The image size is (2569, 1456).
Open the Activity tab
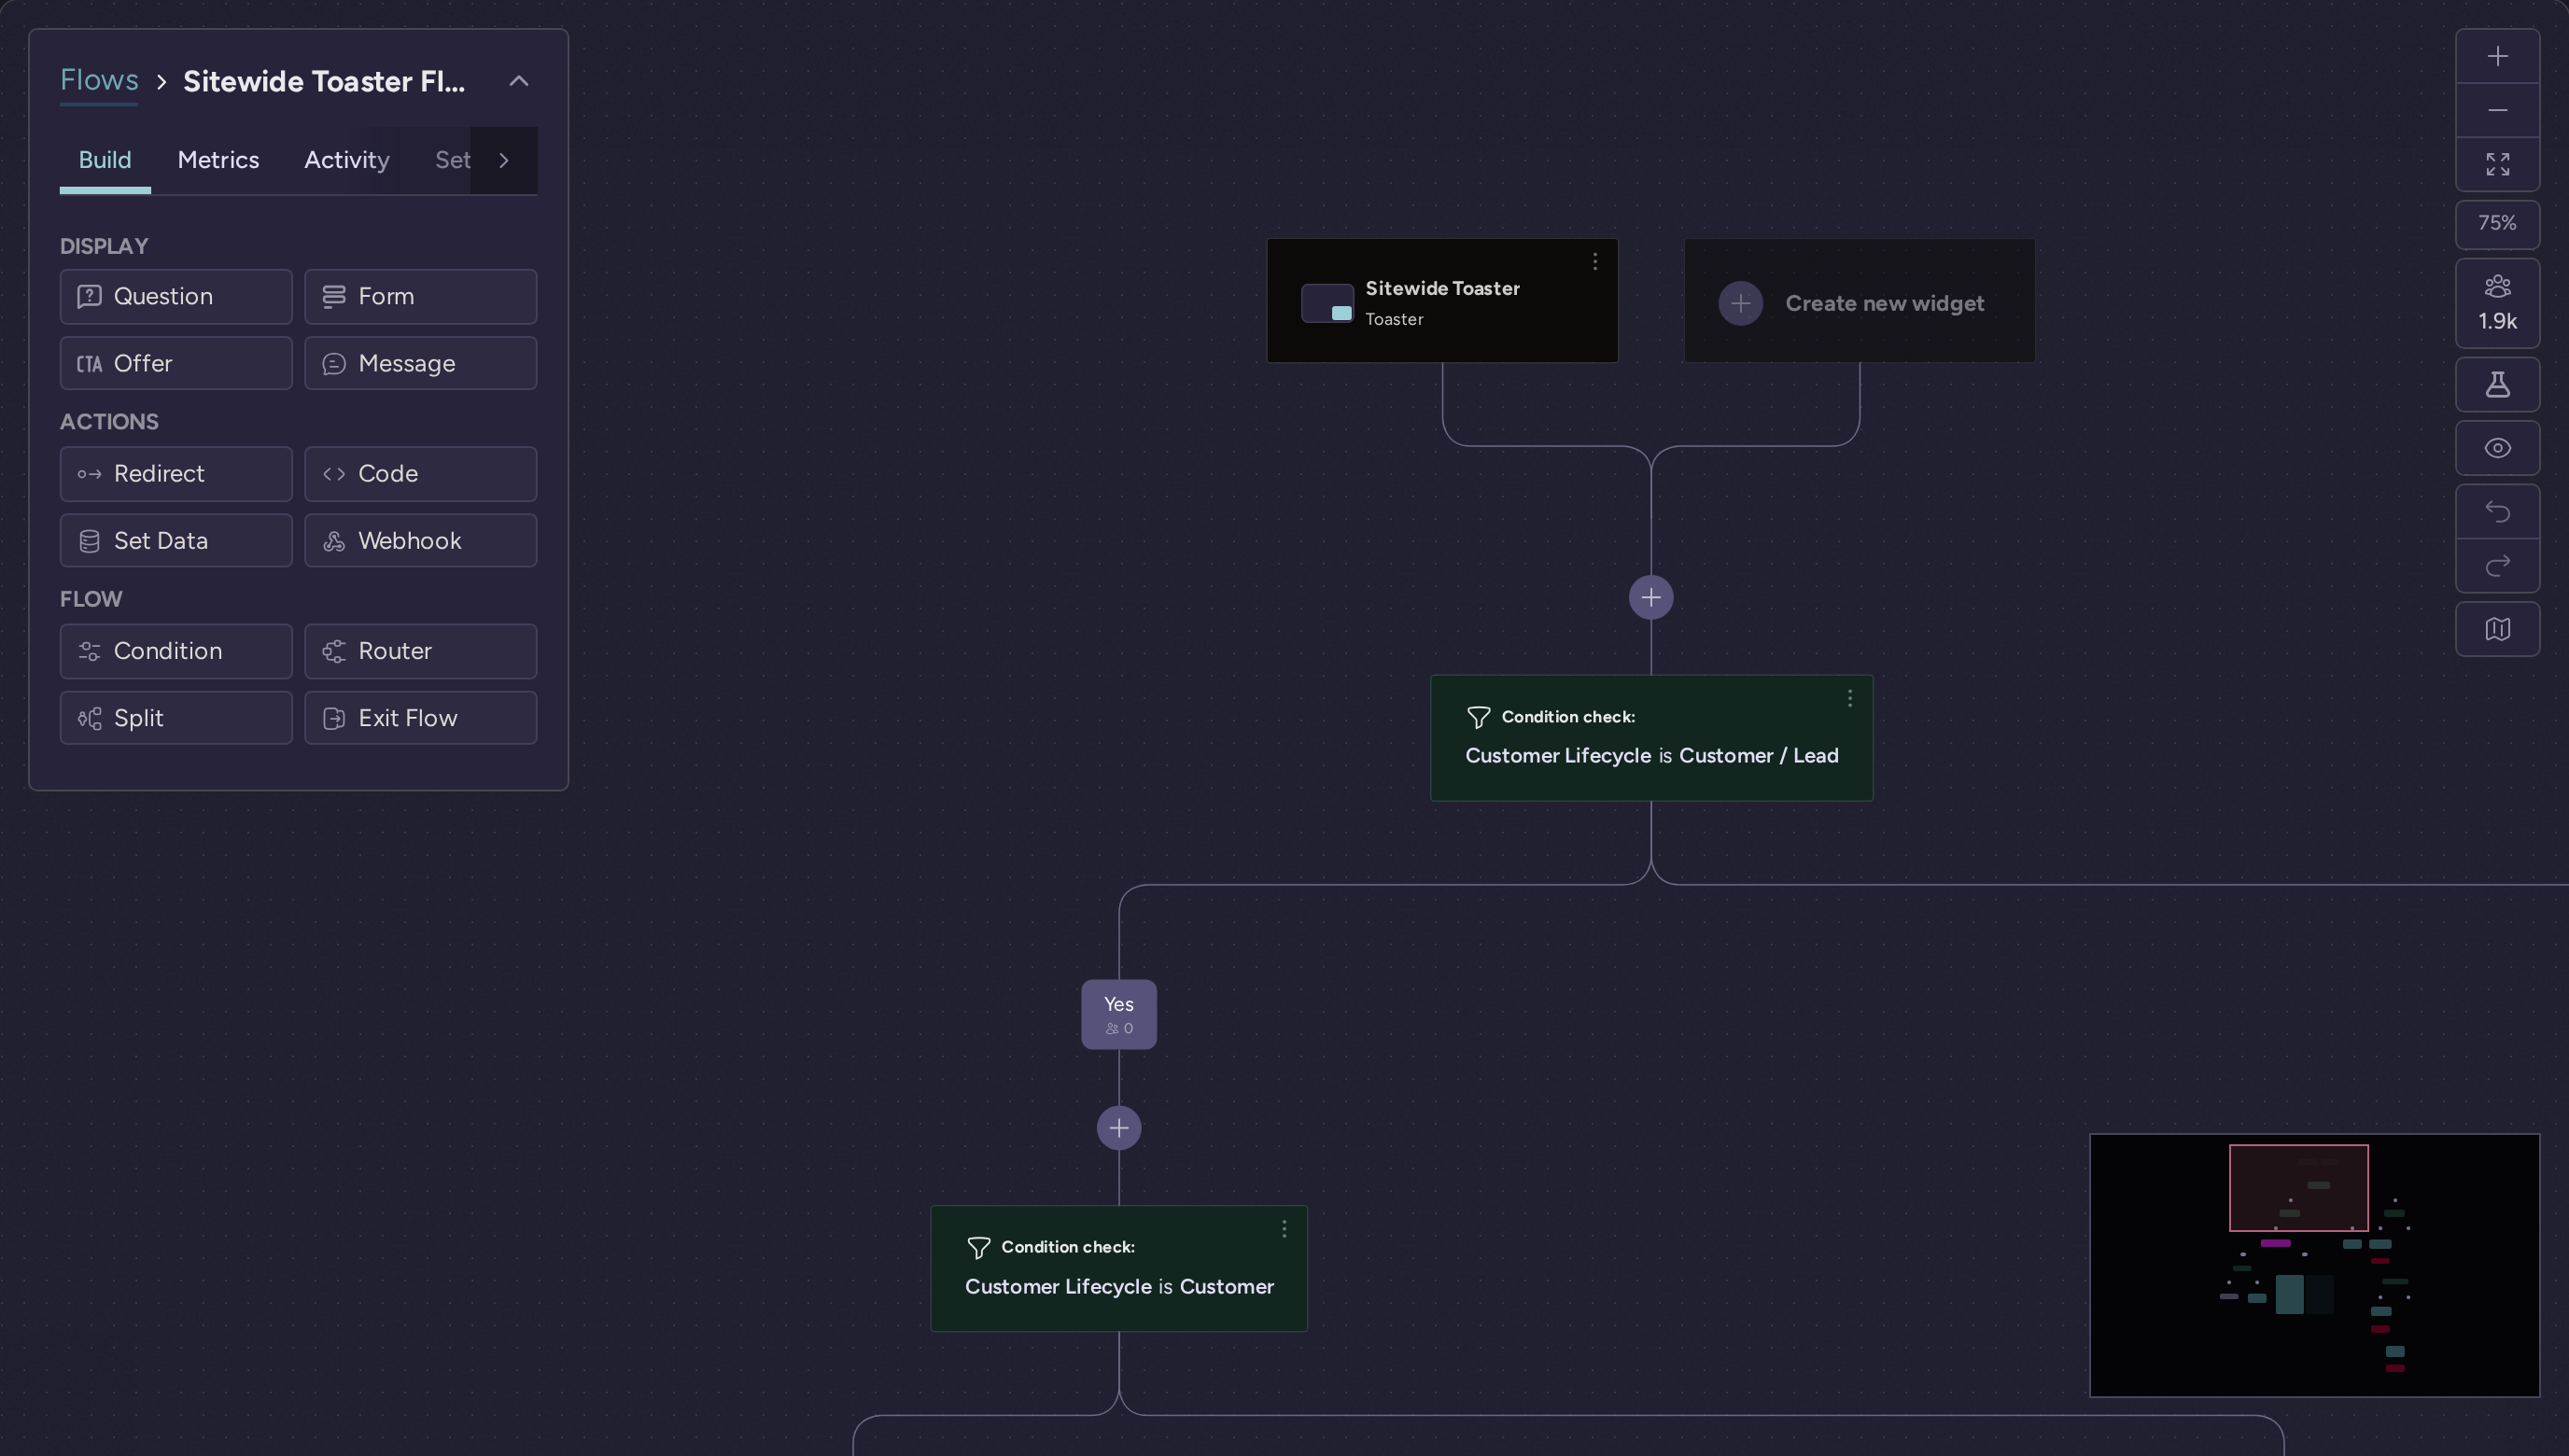347,160
